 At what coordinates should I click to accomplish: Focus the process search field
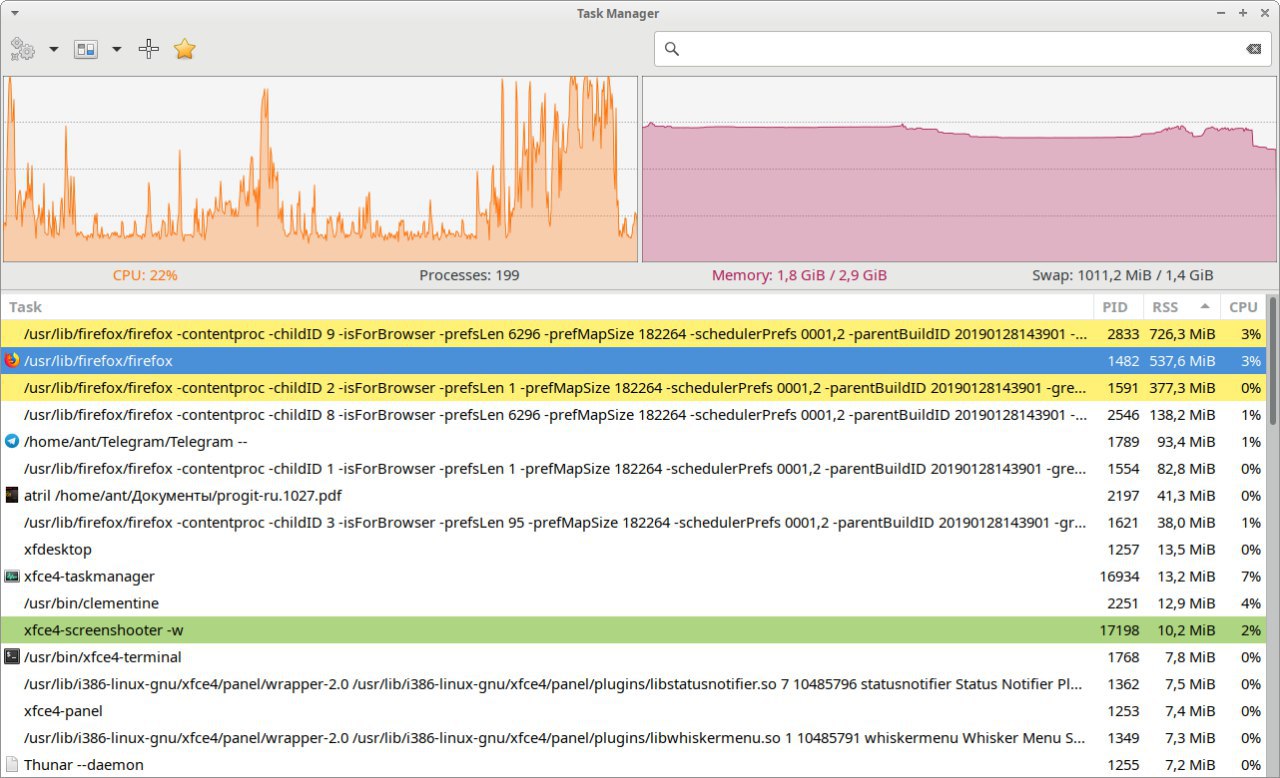pyautogui.click(x=962, y=49)
